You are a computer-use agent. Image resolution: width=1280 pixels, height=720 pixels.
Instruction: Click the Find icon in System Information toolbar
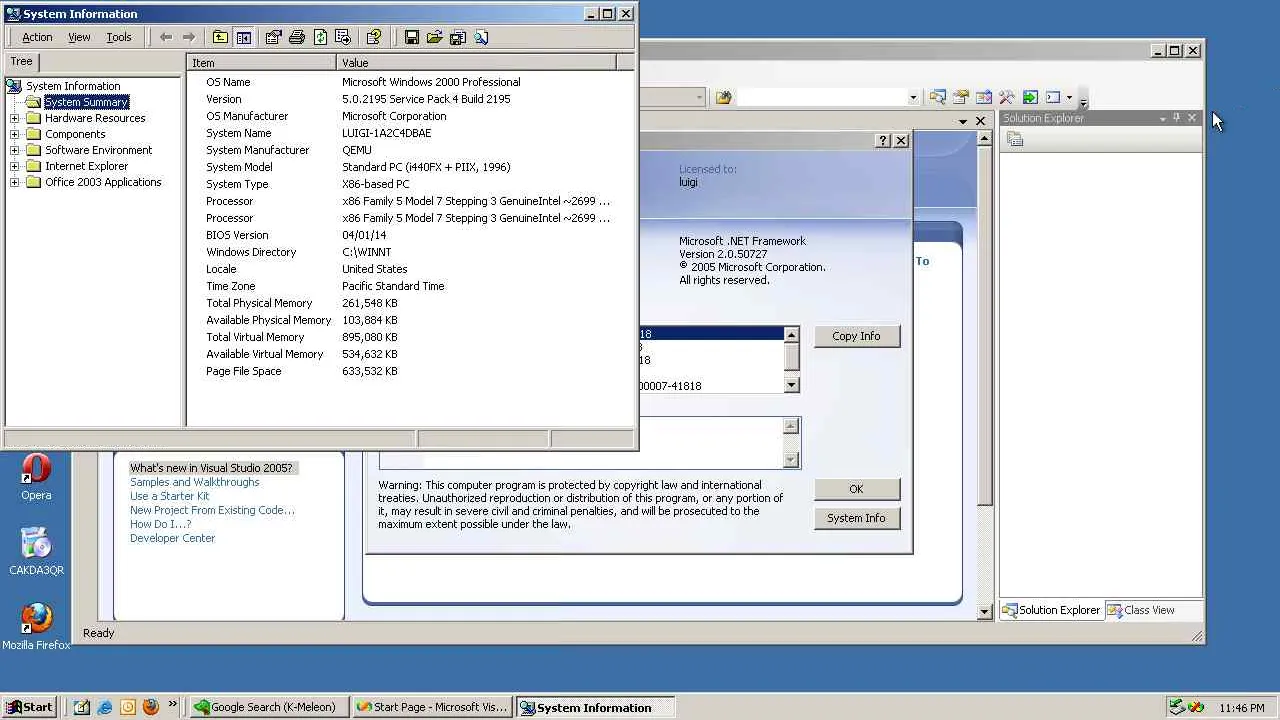pyautogui.click(x=481, y=37)
